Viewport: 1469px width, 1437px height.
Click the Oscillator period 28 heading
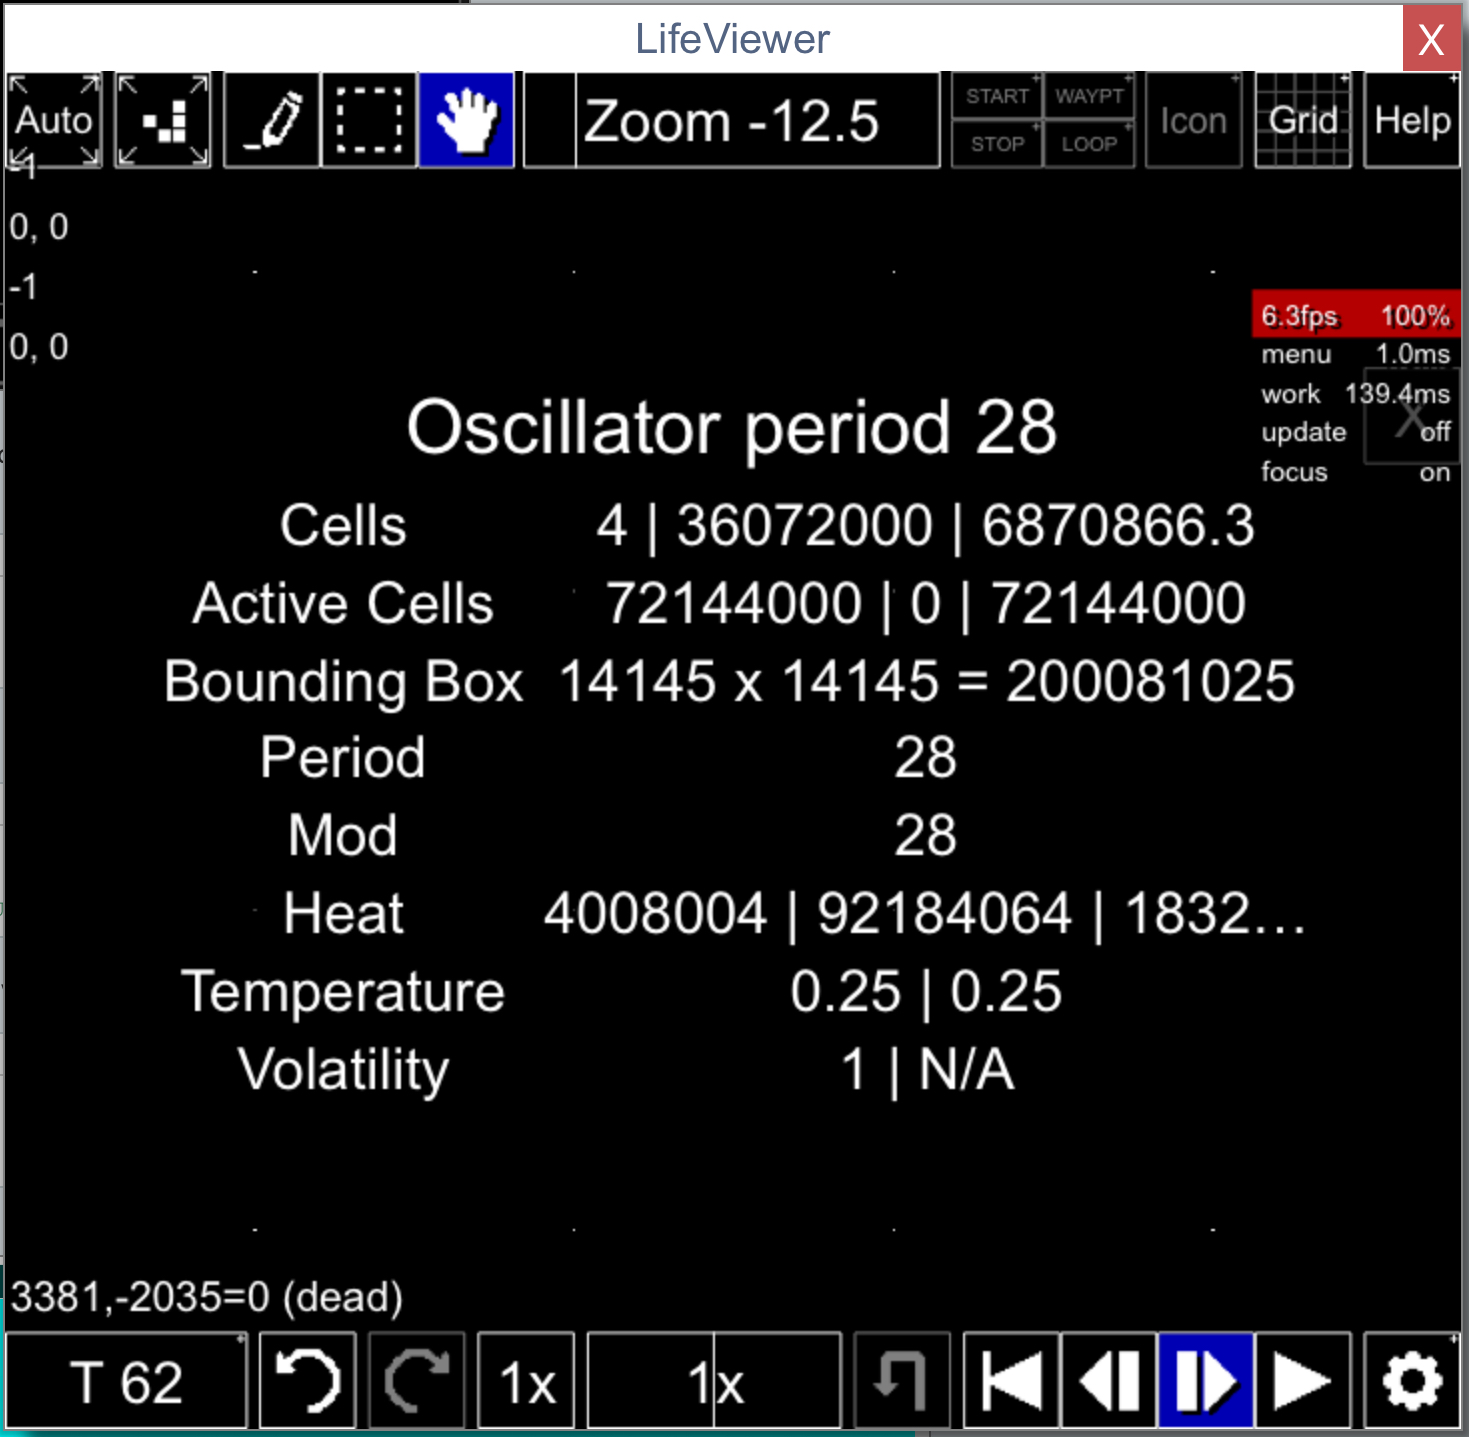[x=732, y=427]
